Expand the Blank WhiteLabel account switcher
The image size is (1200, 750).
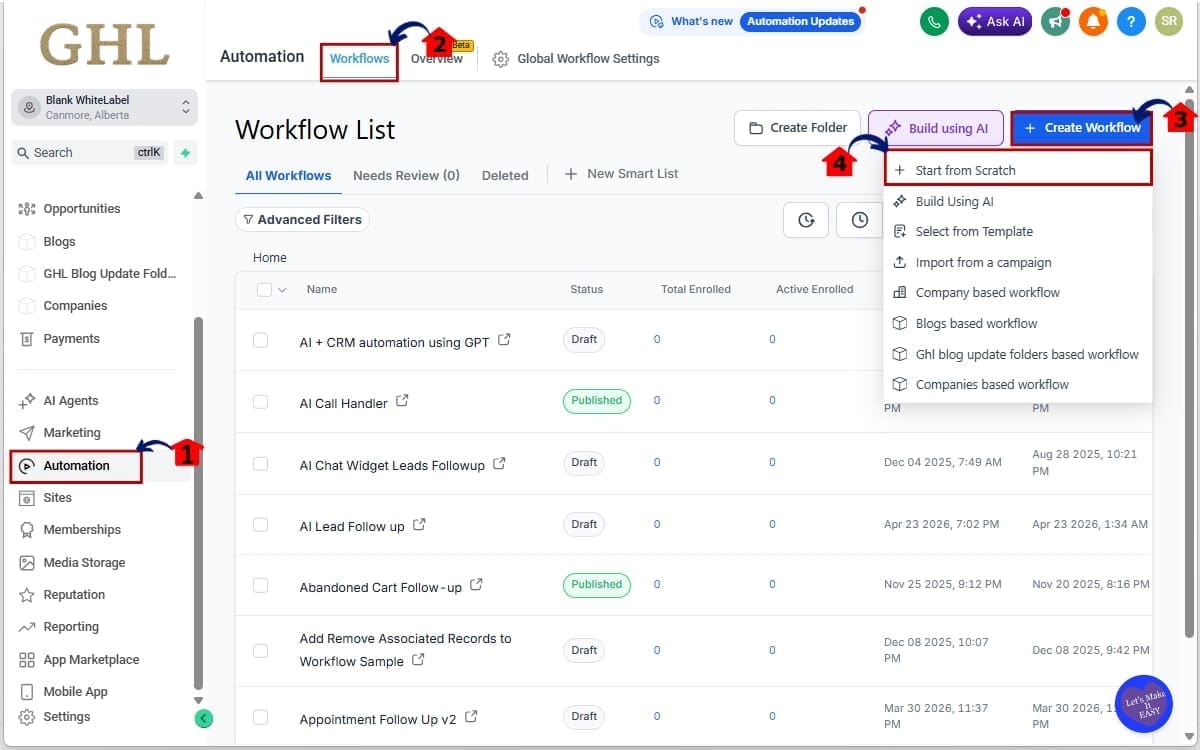click(x=105, y=107)
